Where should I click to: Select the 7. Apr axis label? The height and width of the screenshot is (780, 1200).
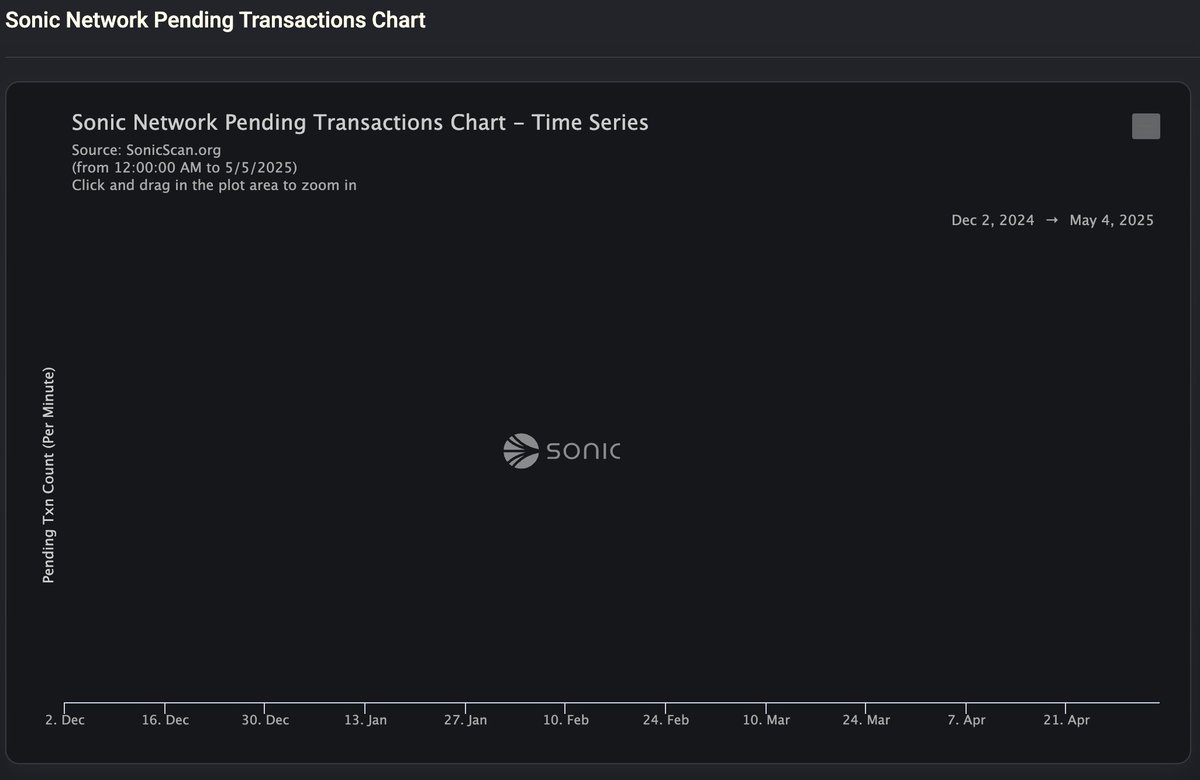click(965, 720)
